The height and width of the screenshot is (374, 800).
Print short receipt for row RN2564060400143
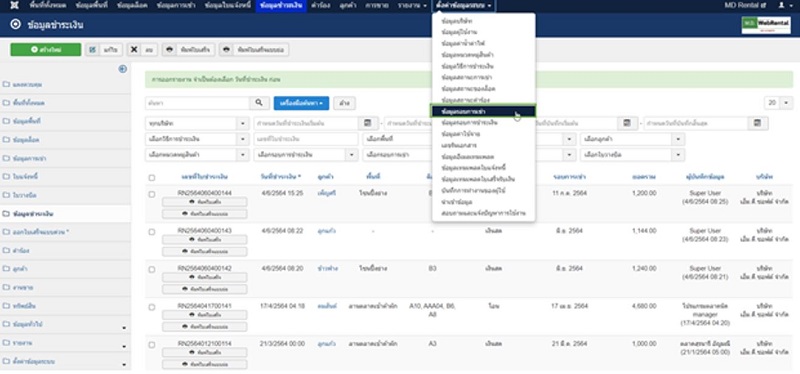tap(205, 252)
